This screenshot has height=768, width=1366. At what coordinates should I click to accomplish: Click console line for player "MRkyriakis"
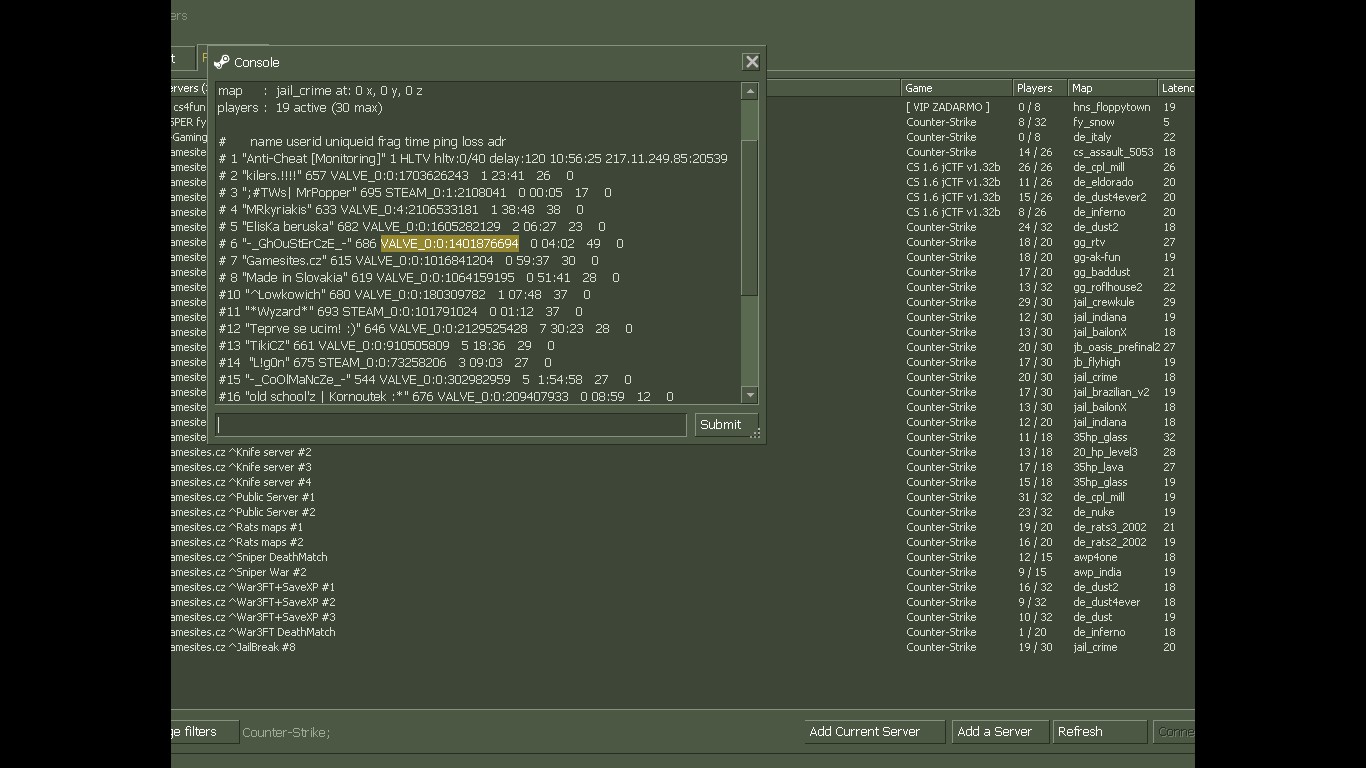(401, 209)
